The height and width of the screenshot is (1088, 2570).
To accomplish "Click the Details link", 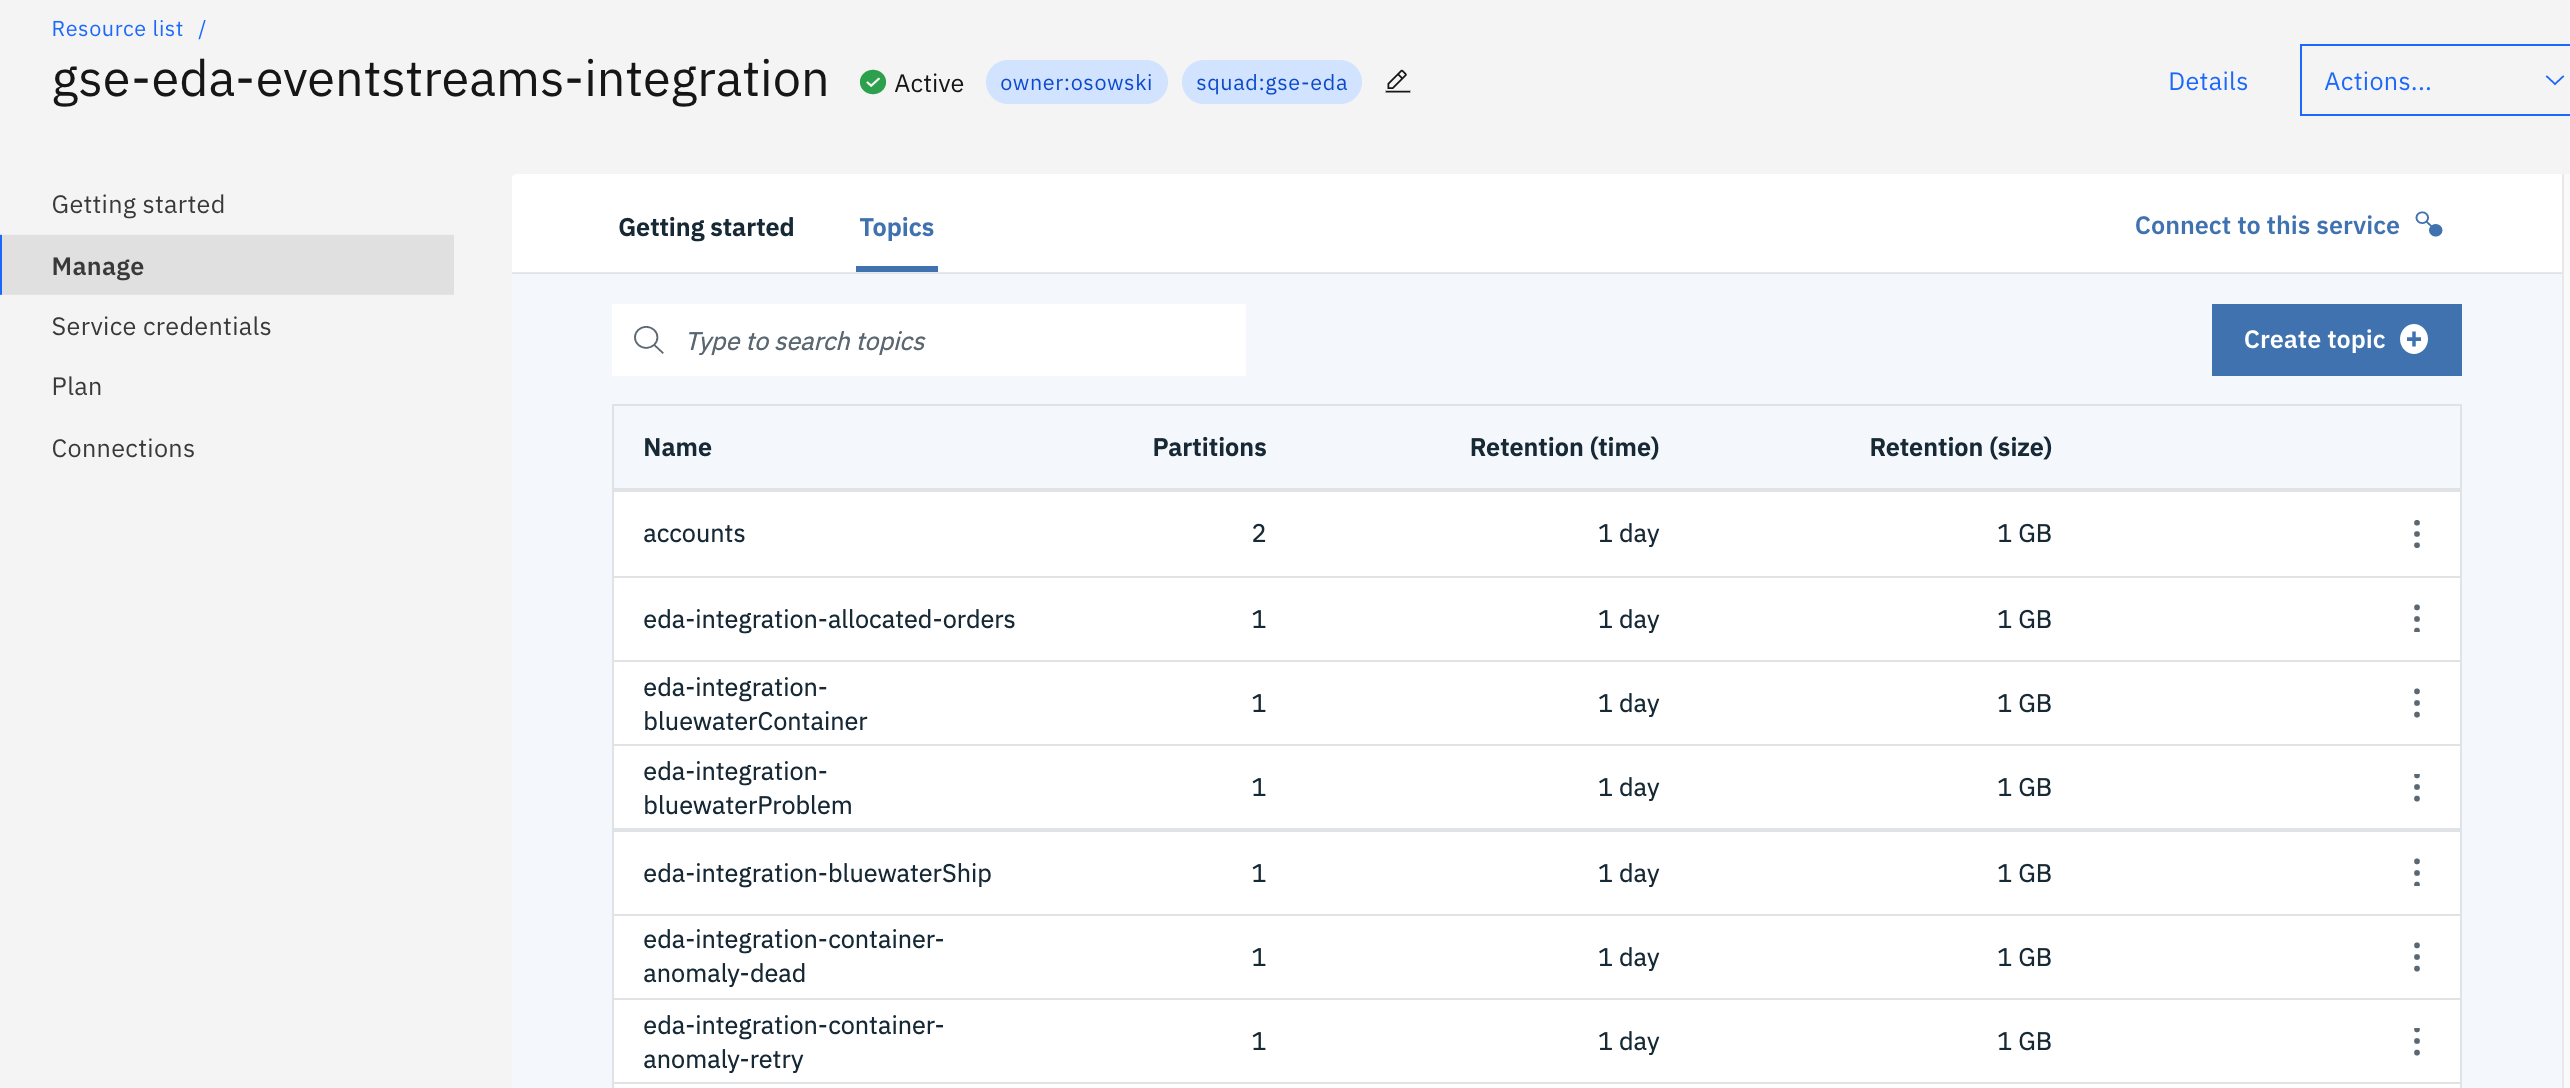I will coord(2207,81).
